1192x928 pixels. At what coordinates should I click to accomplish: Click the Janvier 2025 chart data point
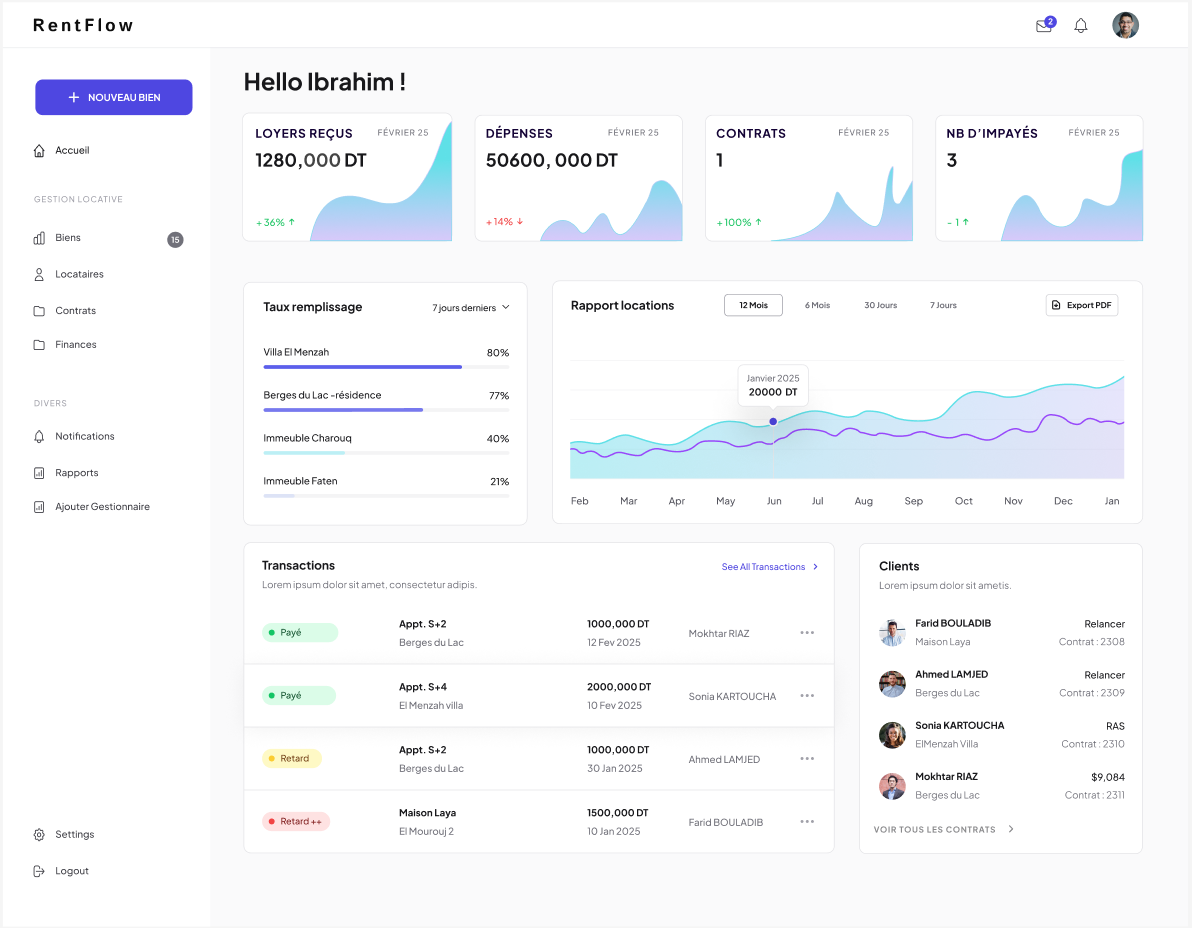point(773,422)
